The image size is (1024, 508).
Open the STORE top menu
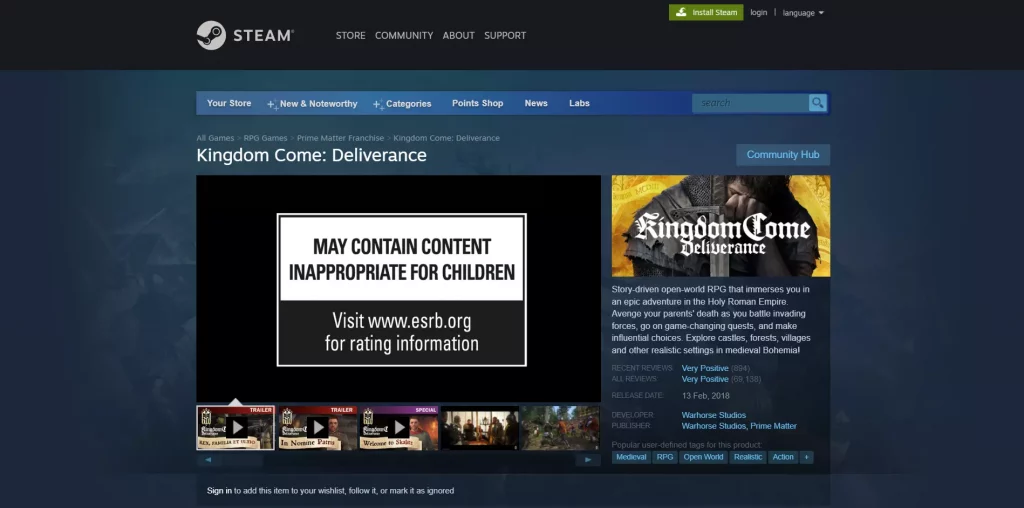351,35
